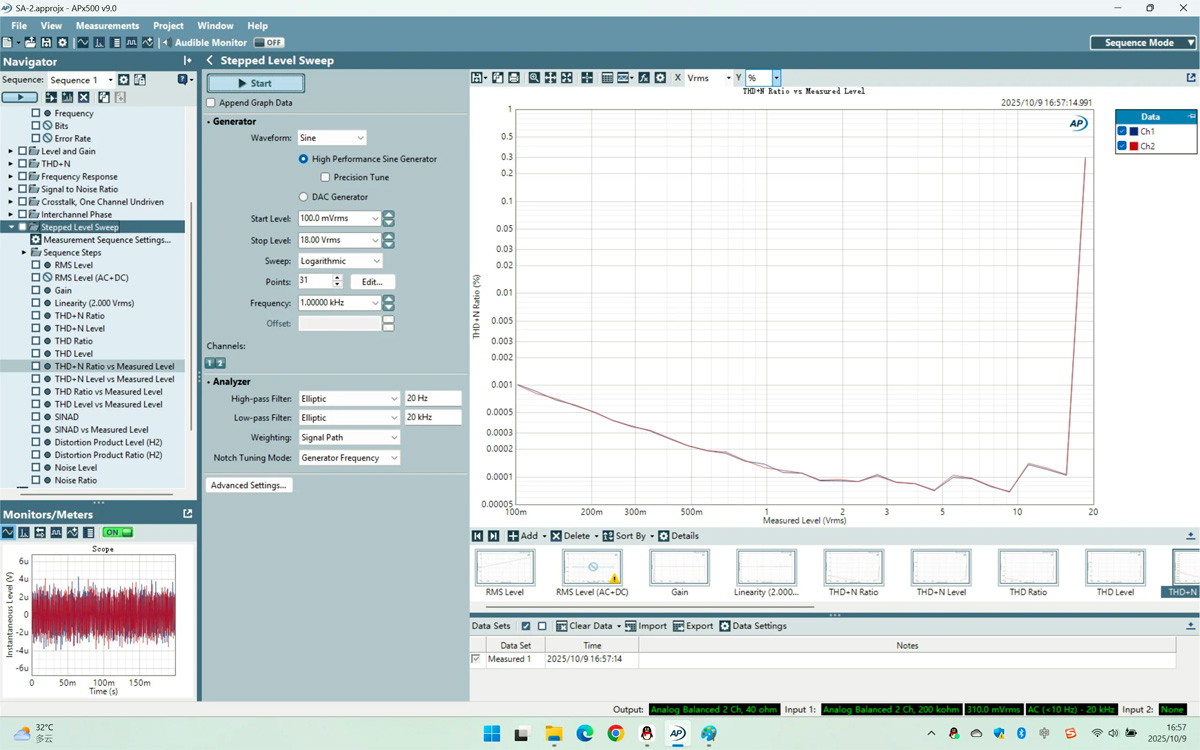Viewport: 1200px width, 750px height.
Task: Open the Measurements menu
Action: point(107,25)
